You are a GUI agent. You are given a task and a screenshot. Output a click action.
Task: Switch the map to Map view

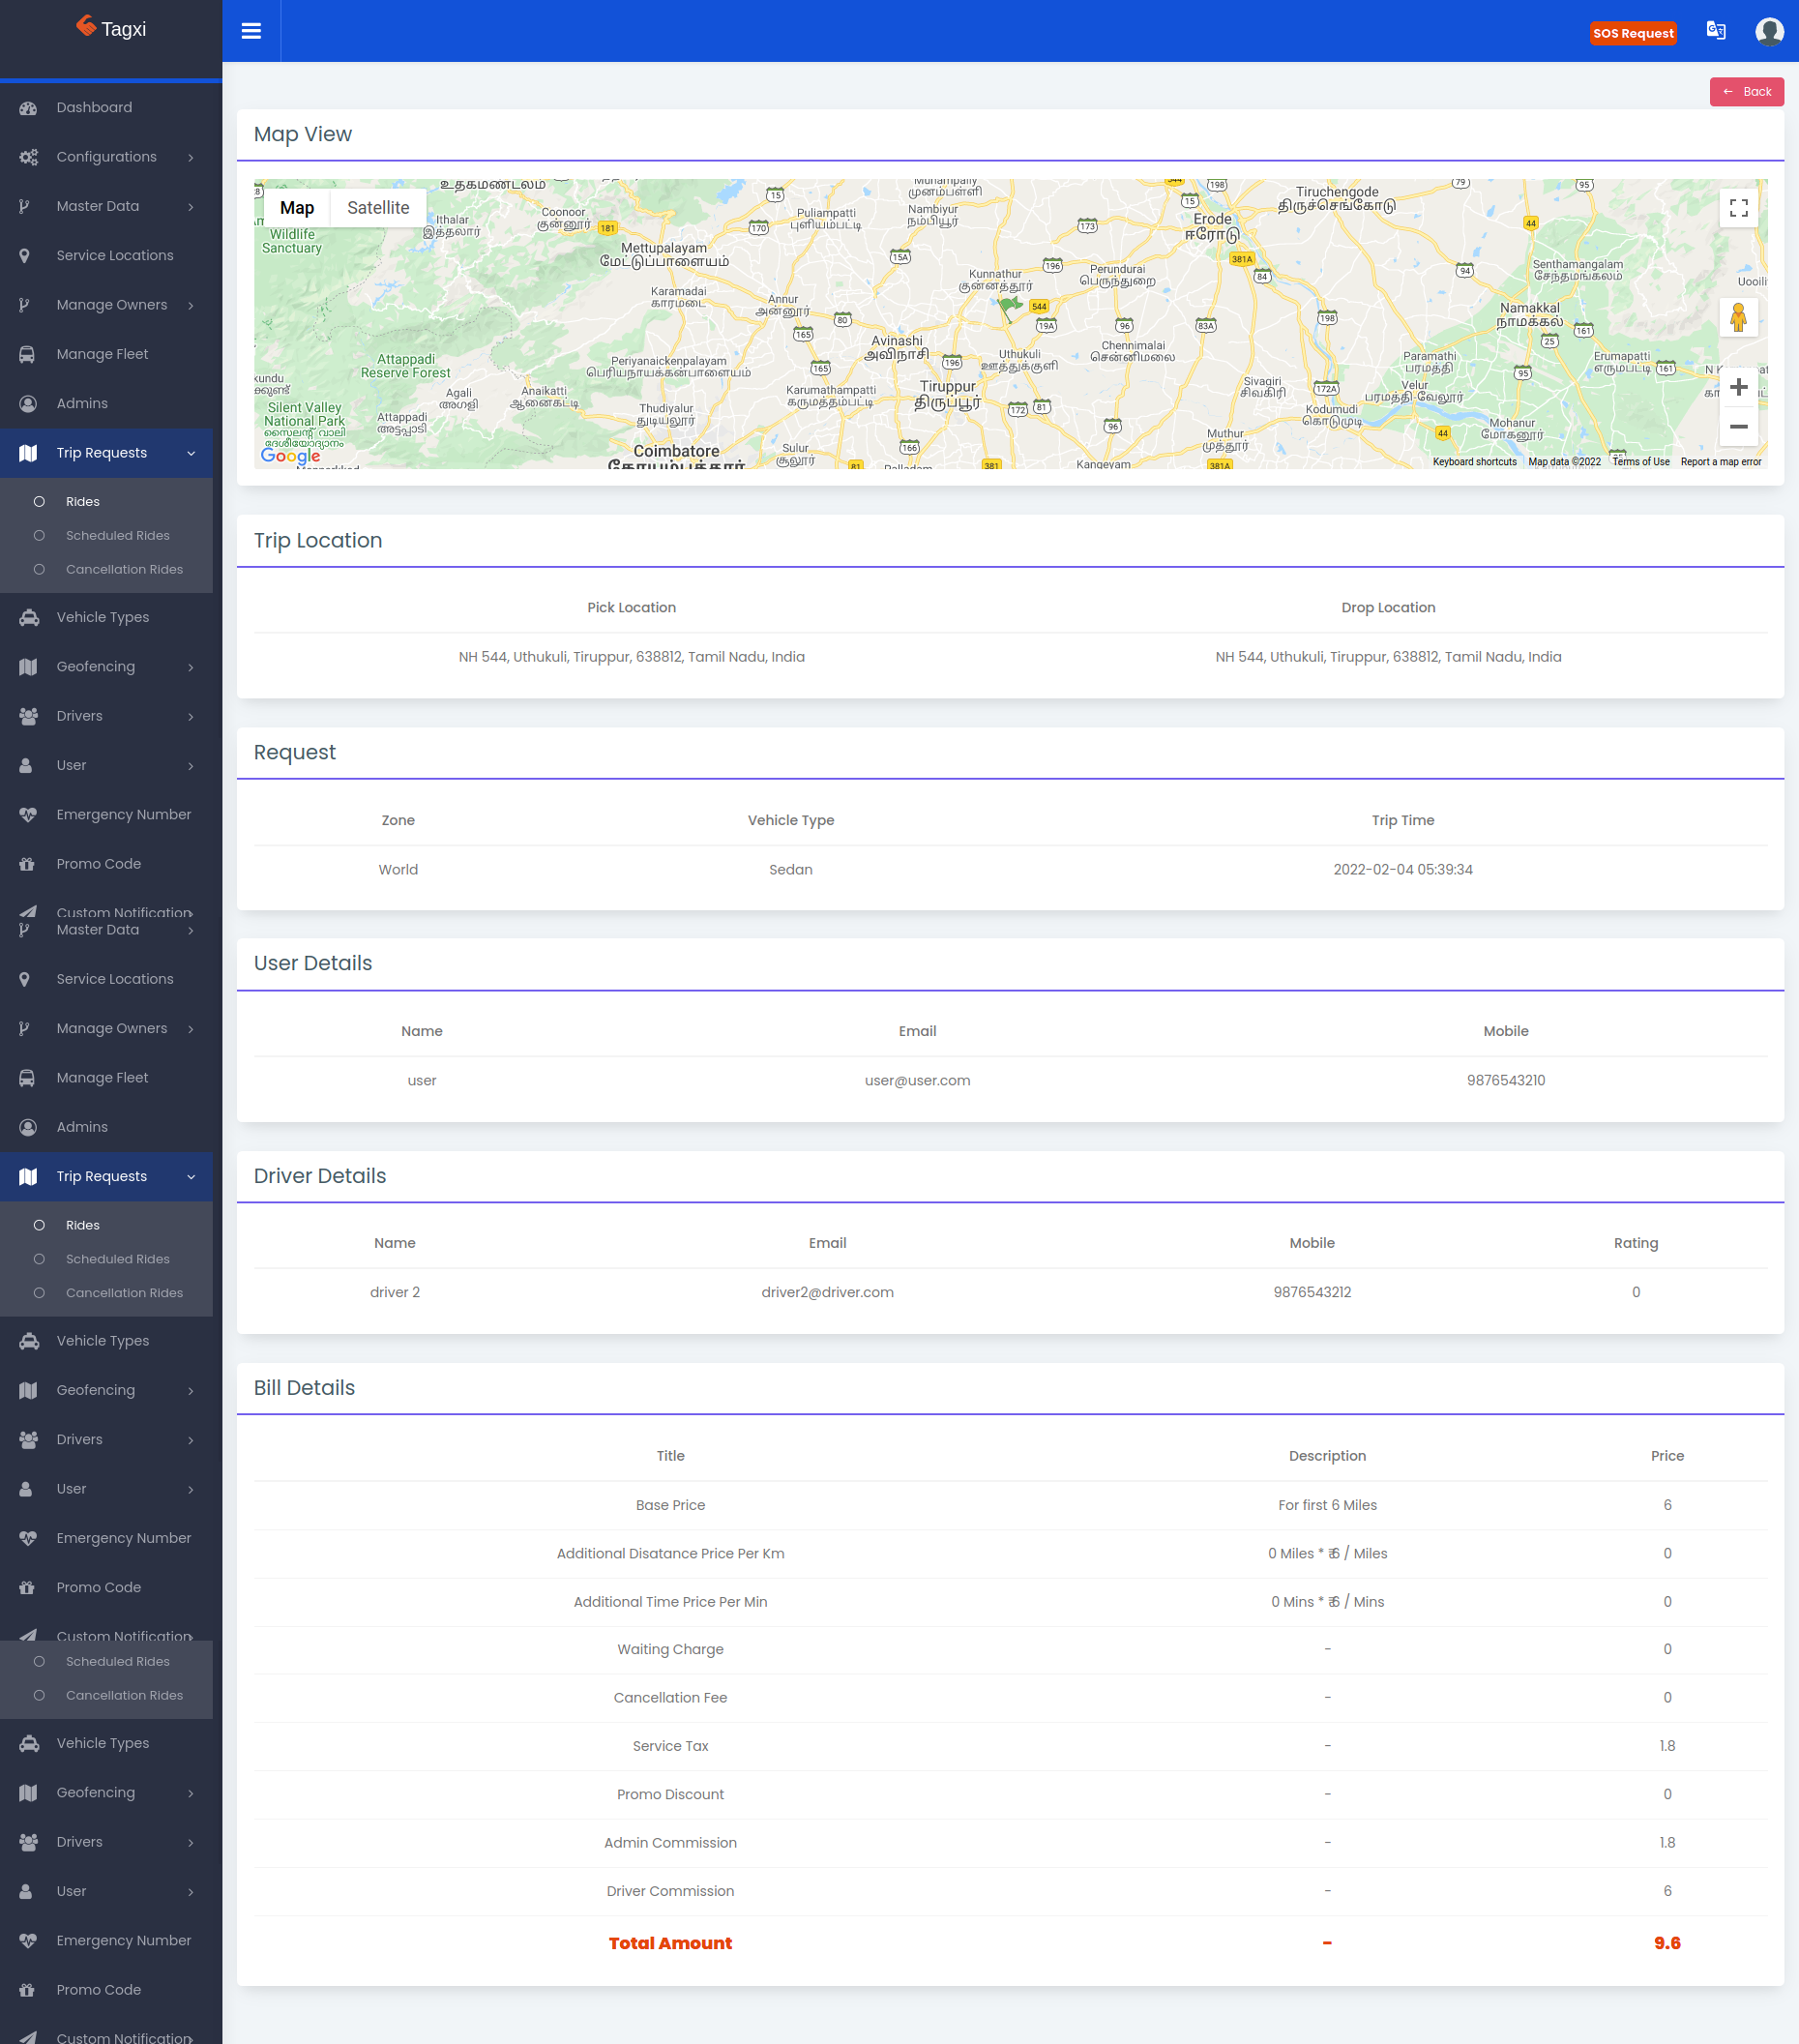pos(296,208)
